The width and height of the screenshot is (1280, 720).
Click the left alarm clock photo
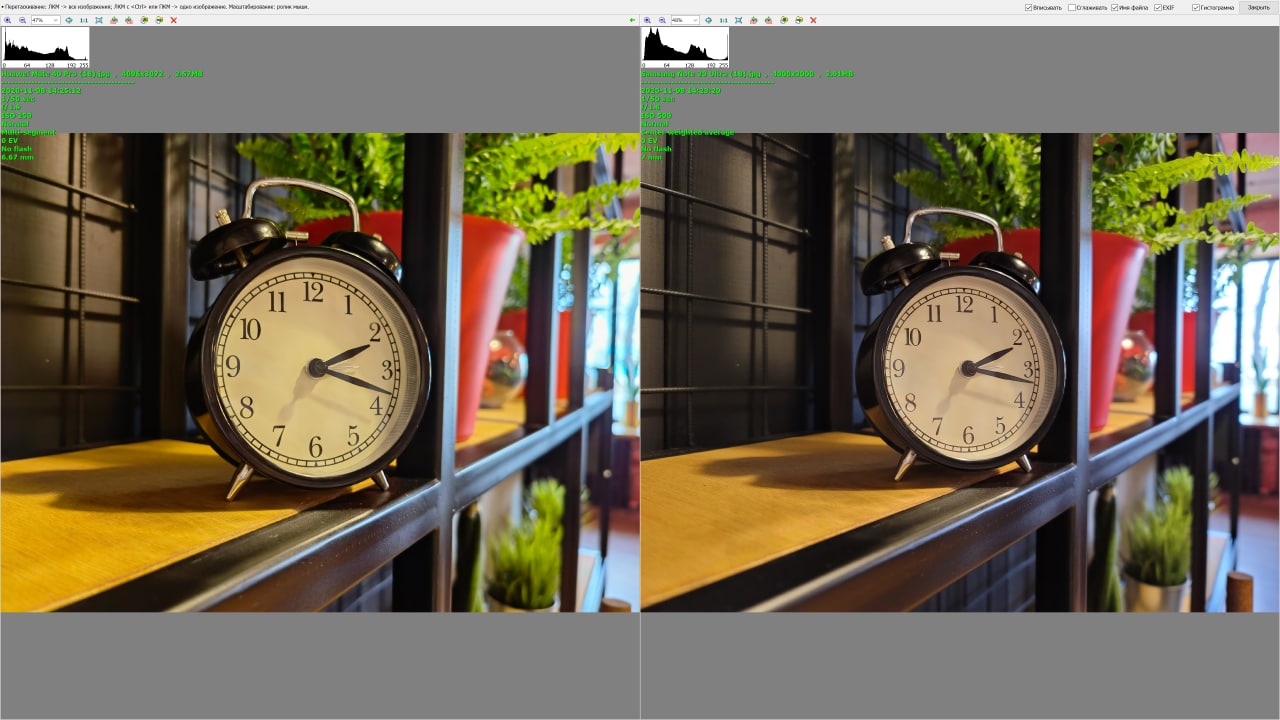pos(320,372)
